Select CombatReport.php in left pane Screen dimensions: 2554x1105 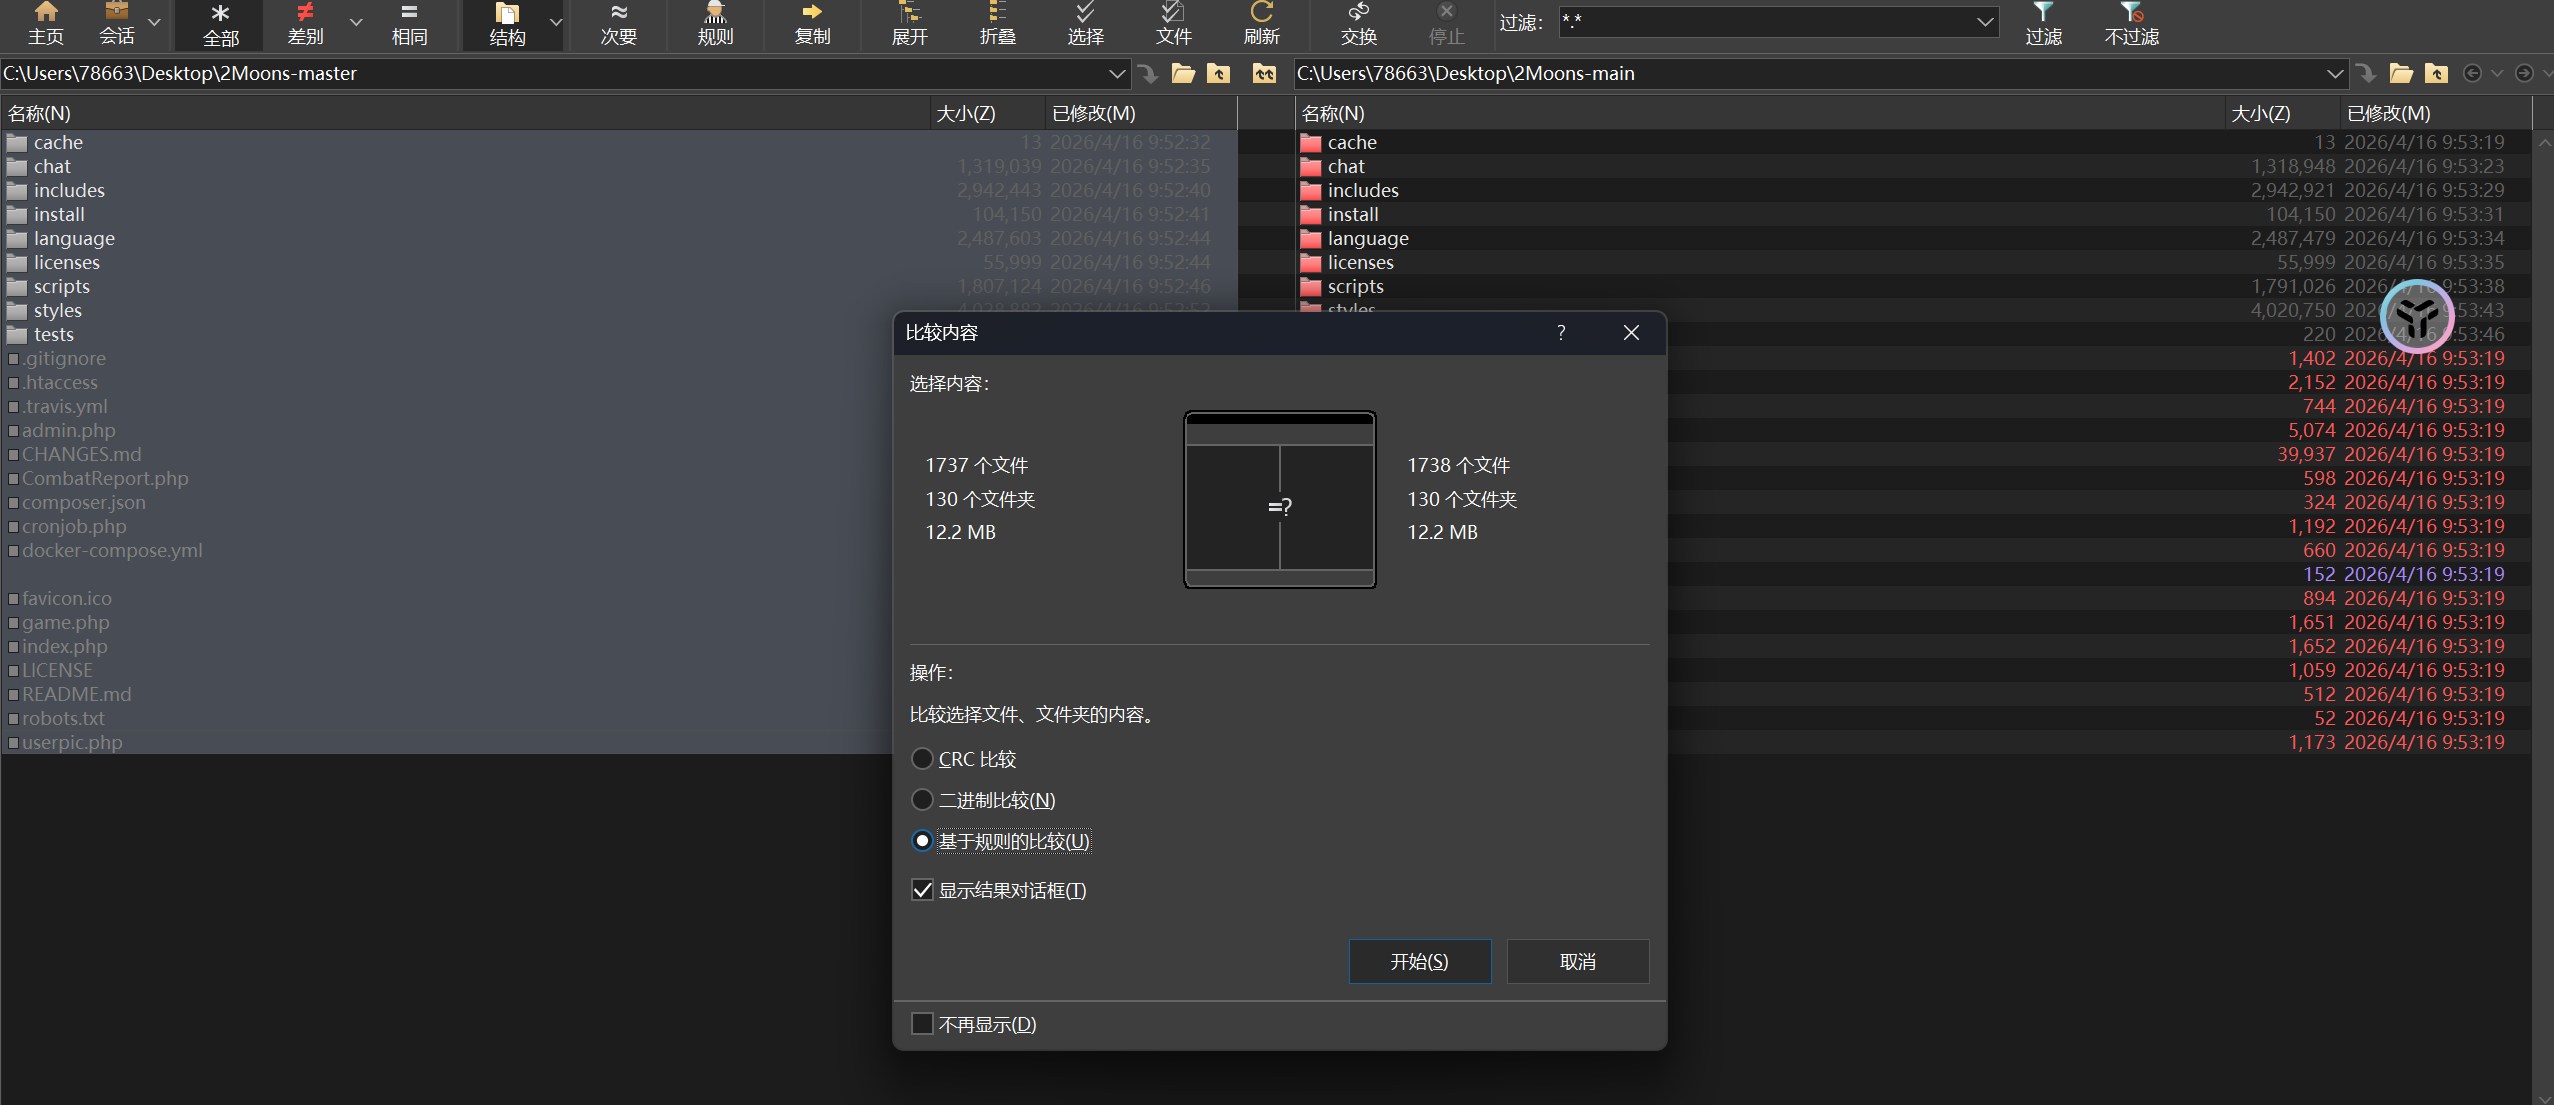click(105, 478)
